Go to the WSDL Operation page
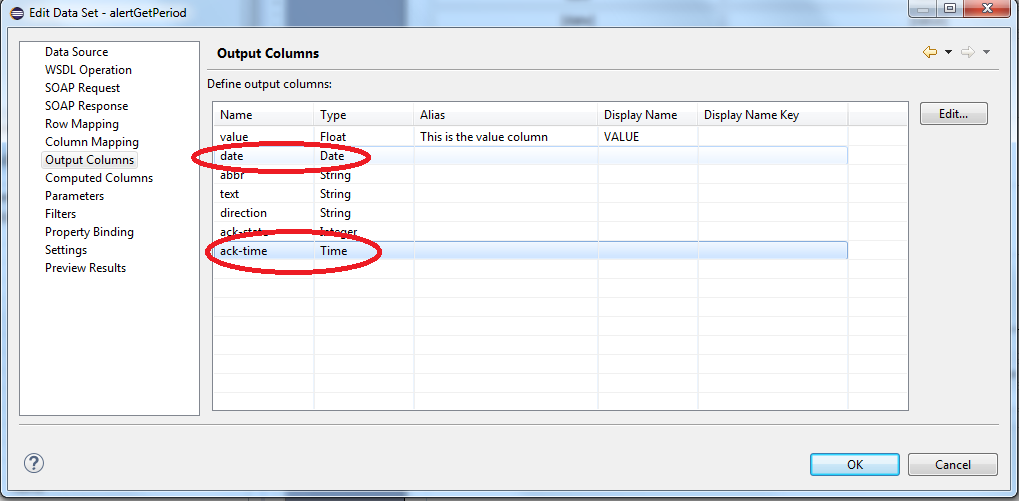 [x=88, y=70]
